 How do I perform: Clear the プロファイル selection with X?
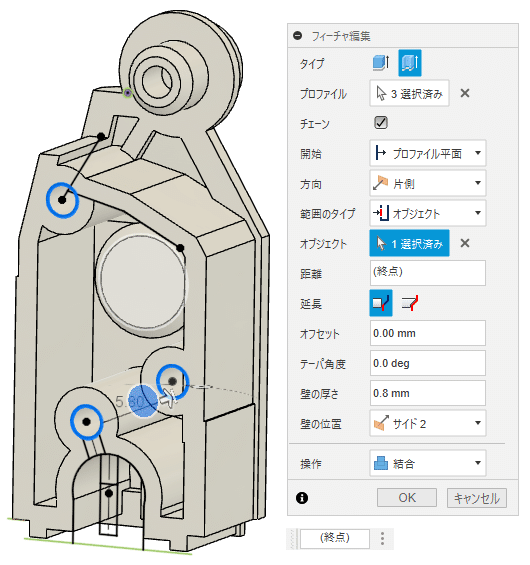tap(465, 93)
